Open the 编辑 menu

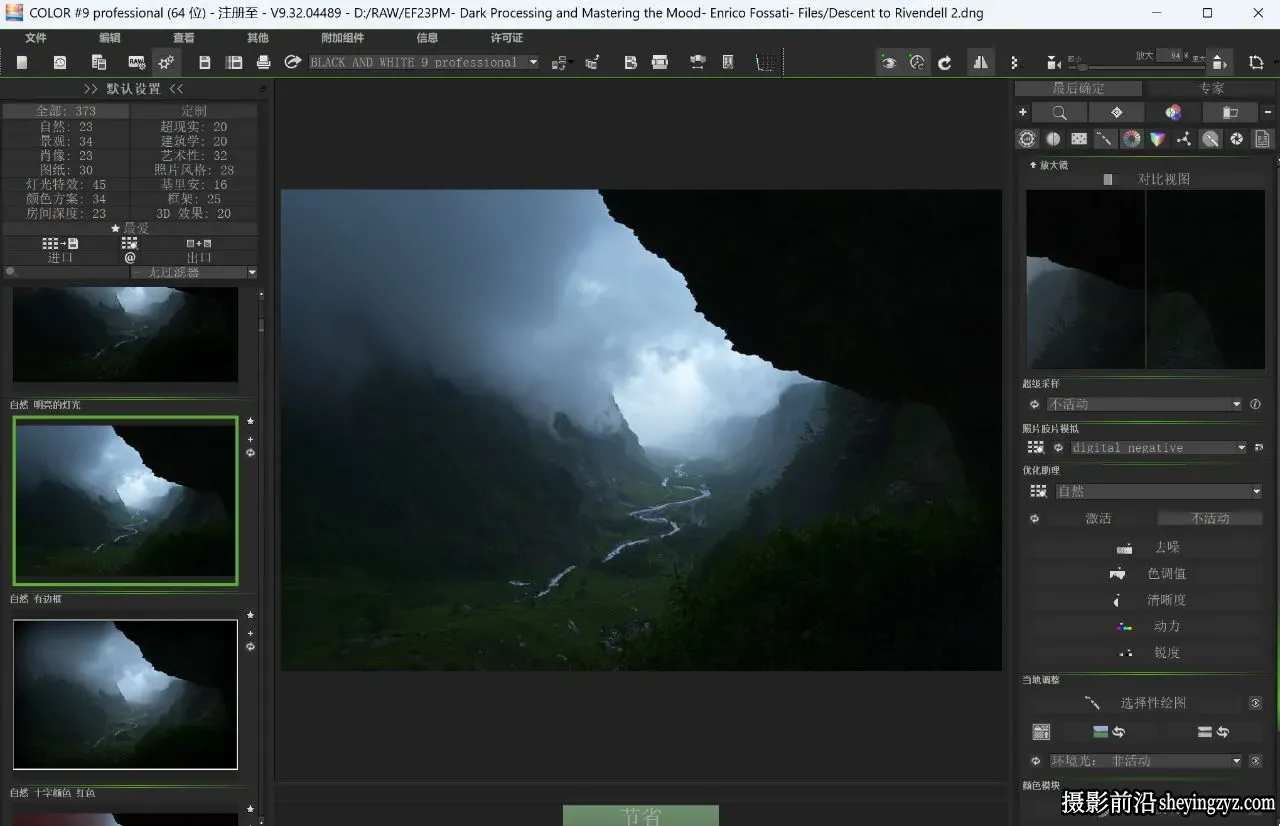[109, 37]
